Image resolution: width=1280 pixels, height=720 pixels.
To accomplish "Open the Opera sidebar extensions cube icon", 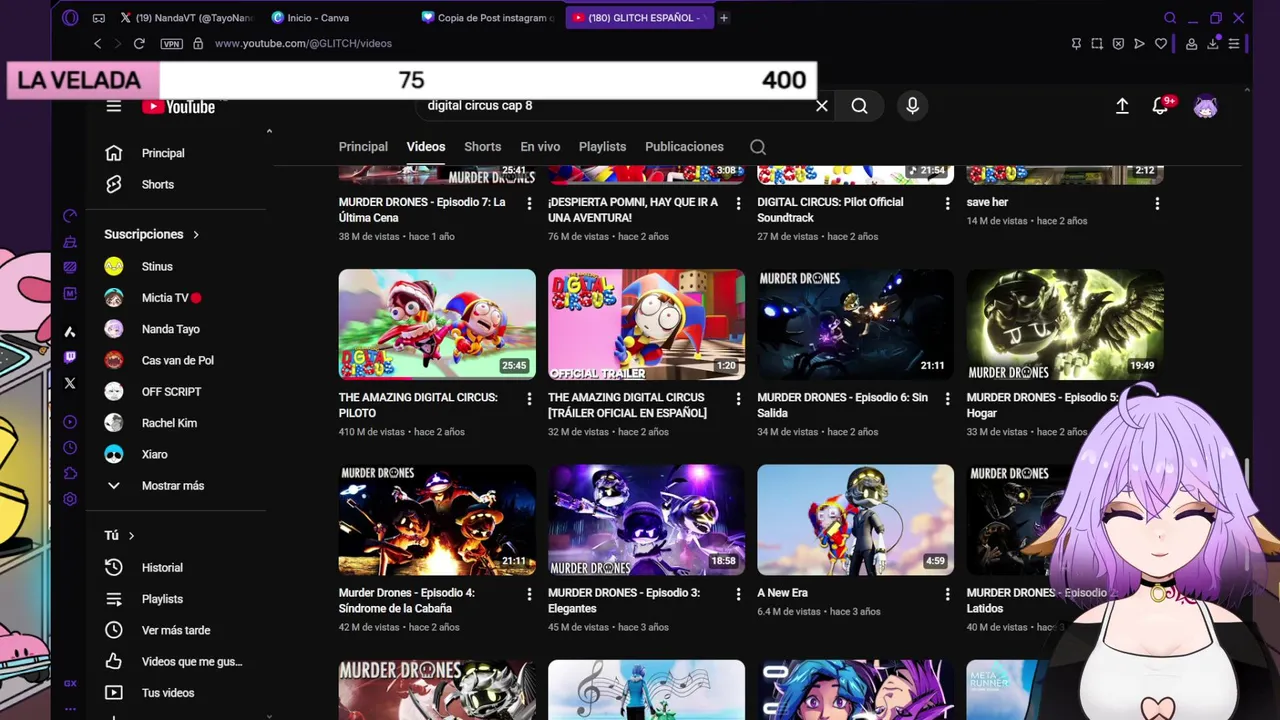I will pyautogui.click(x=70, y=473).
